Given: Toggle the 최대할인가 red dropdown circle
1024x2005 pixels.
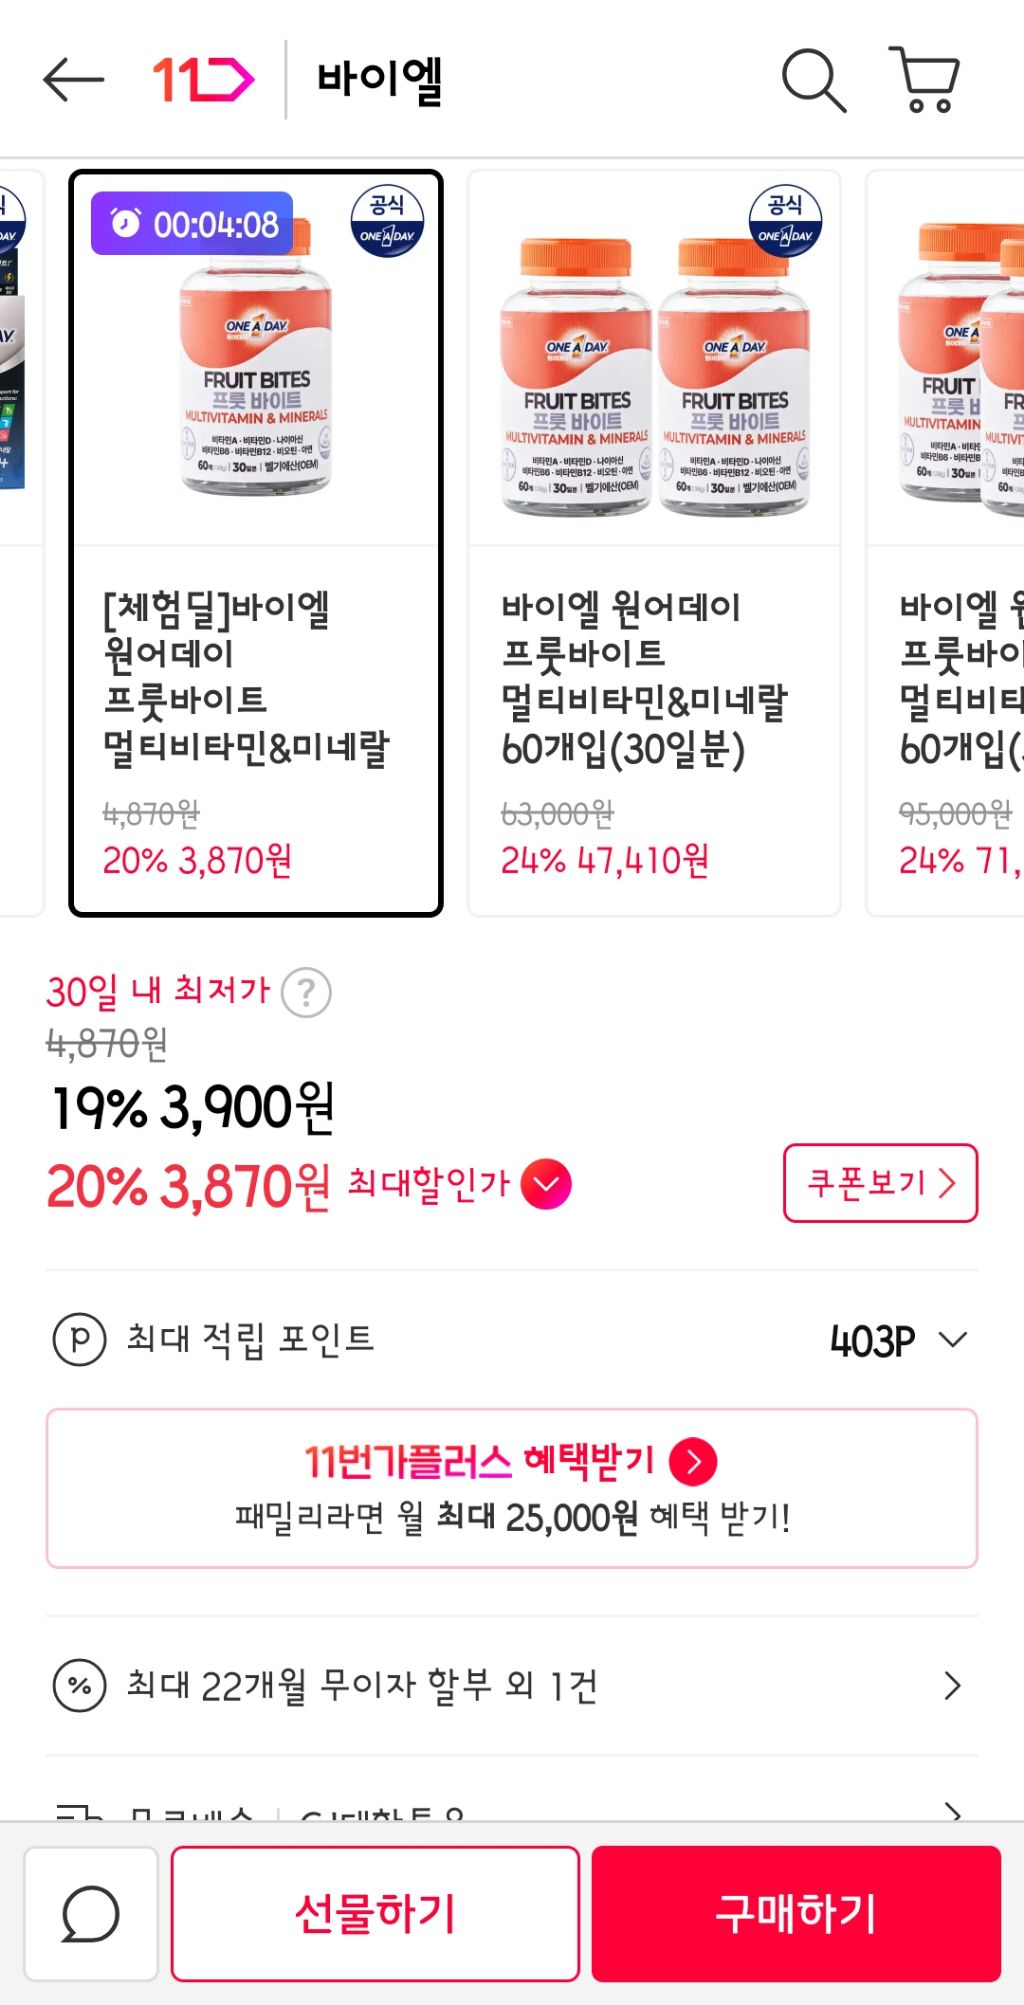Looking at the screenshot, I should point(546,1185).
